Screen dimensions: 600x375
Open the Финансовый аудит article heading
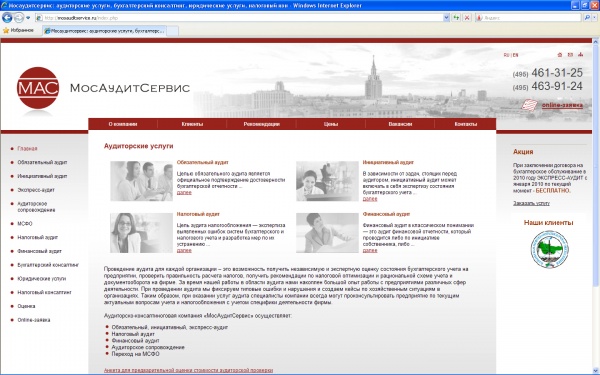click(x=386, y=214)
